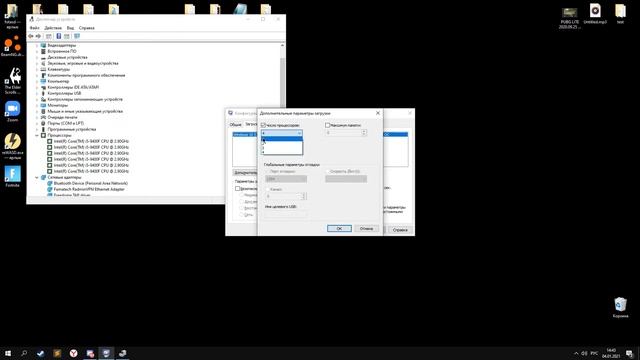
Task: Toggle the Безопасный режим checkbox in msconfig
Action: click(x=237, y=189)
